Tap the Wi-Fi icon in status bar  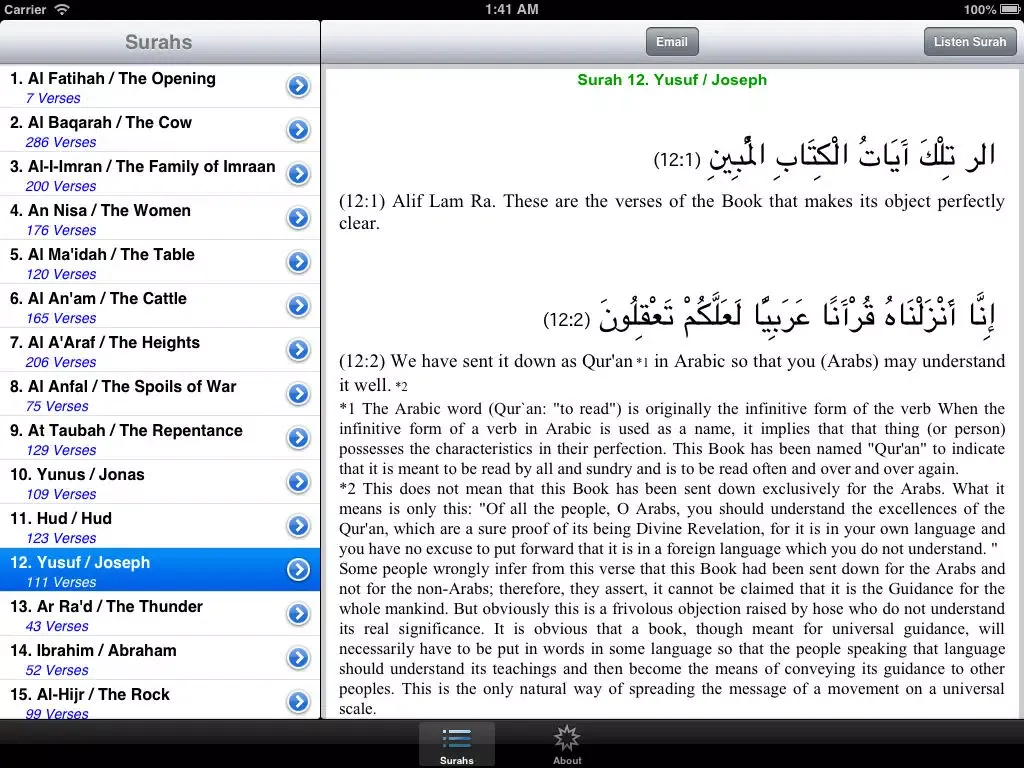[61, 9]
